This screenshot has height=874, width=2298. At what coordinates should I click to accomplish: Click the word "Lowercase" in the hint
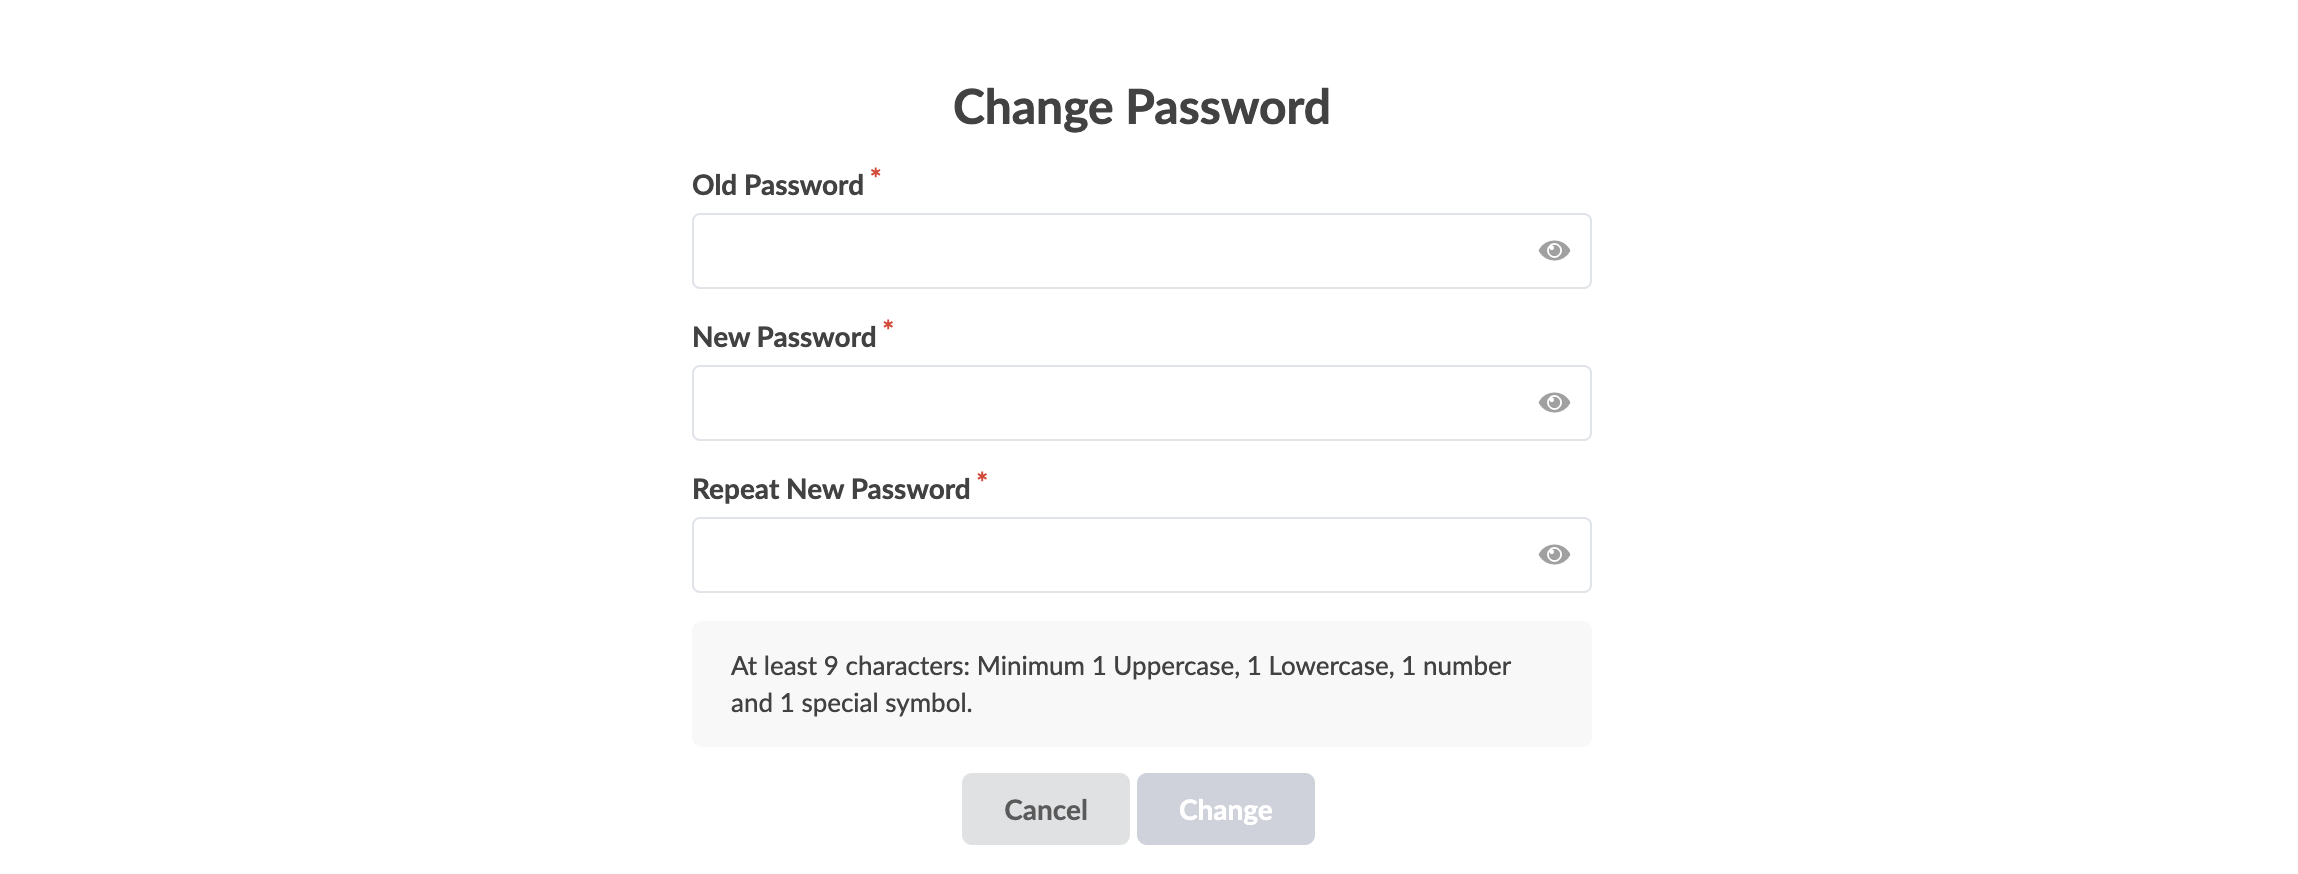[1329, 666]
